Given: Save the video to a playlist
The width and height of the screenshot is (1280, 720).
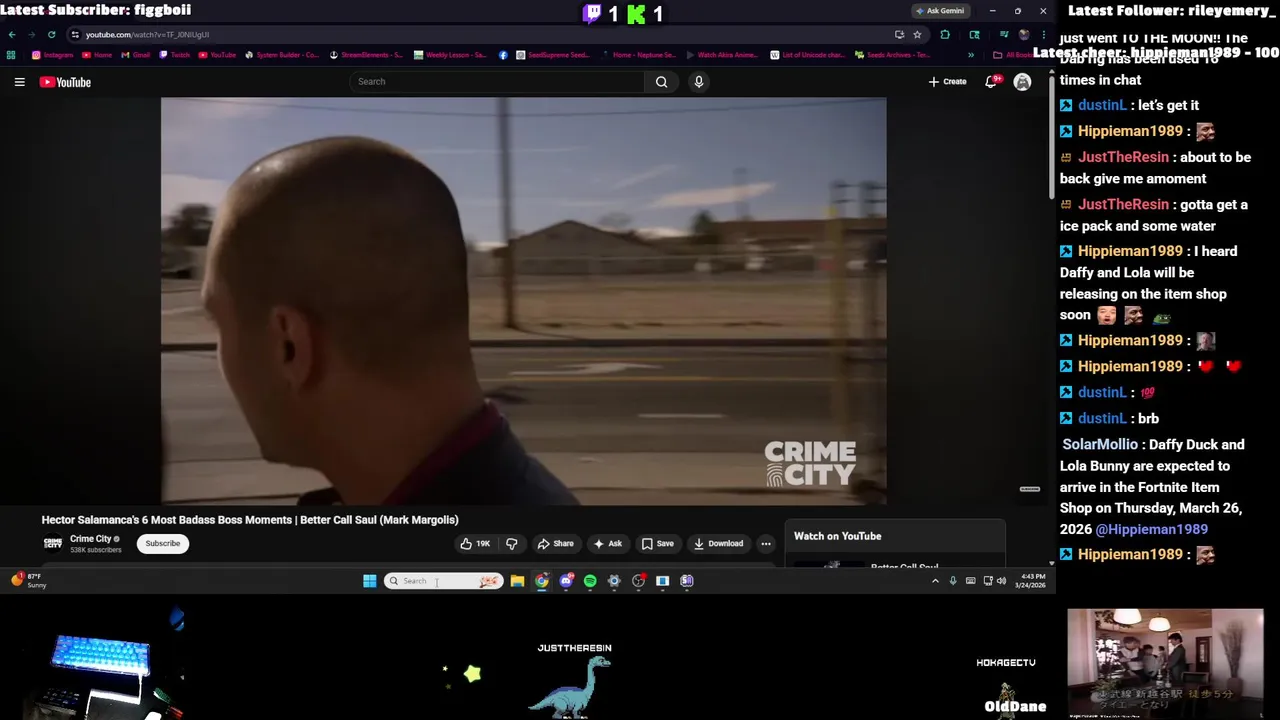Looking at the screenshot, I should [657, 544].
